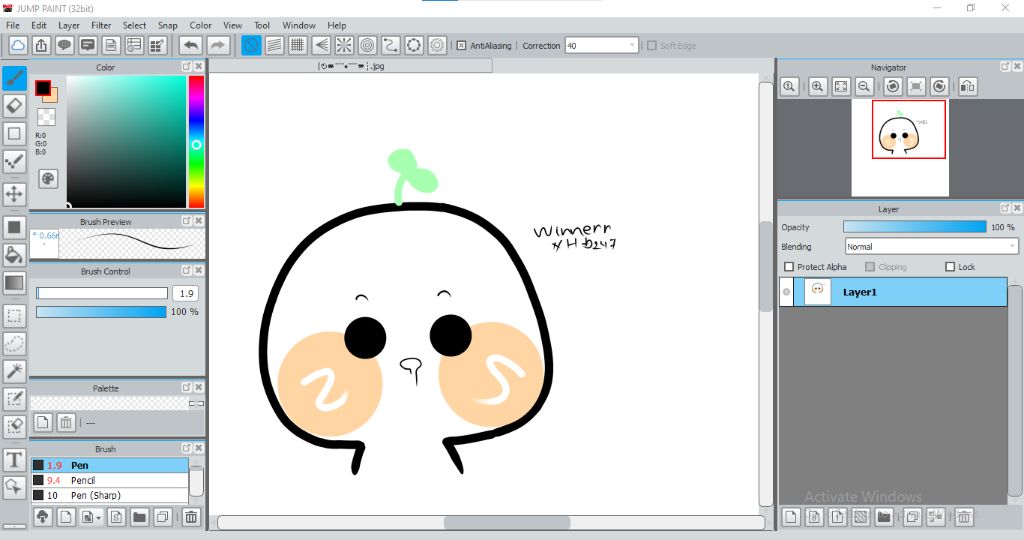
Task: Choose the rectangular Select tool
Action: tap(14, 316)
